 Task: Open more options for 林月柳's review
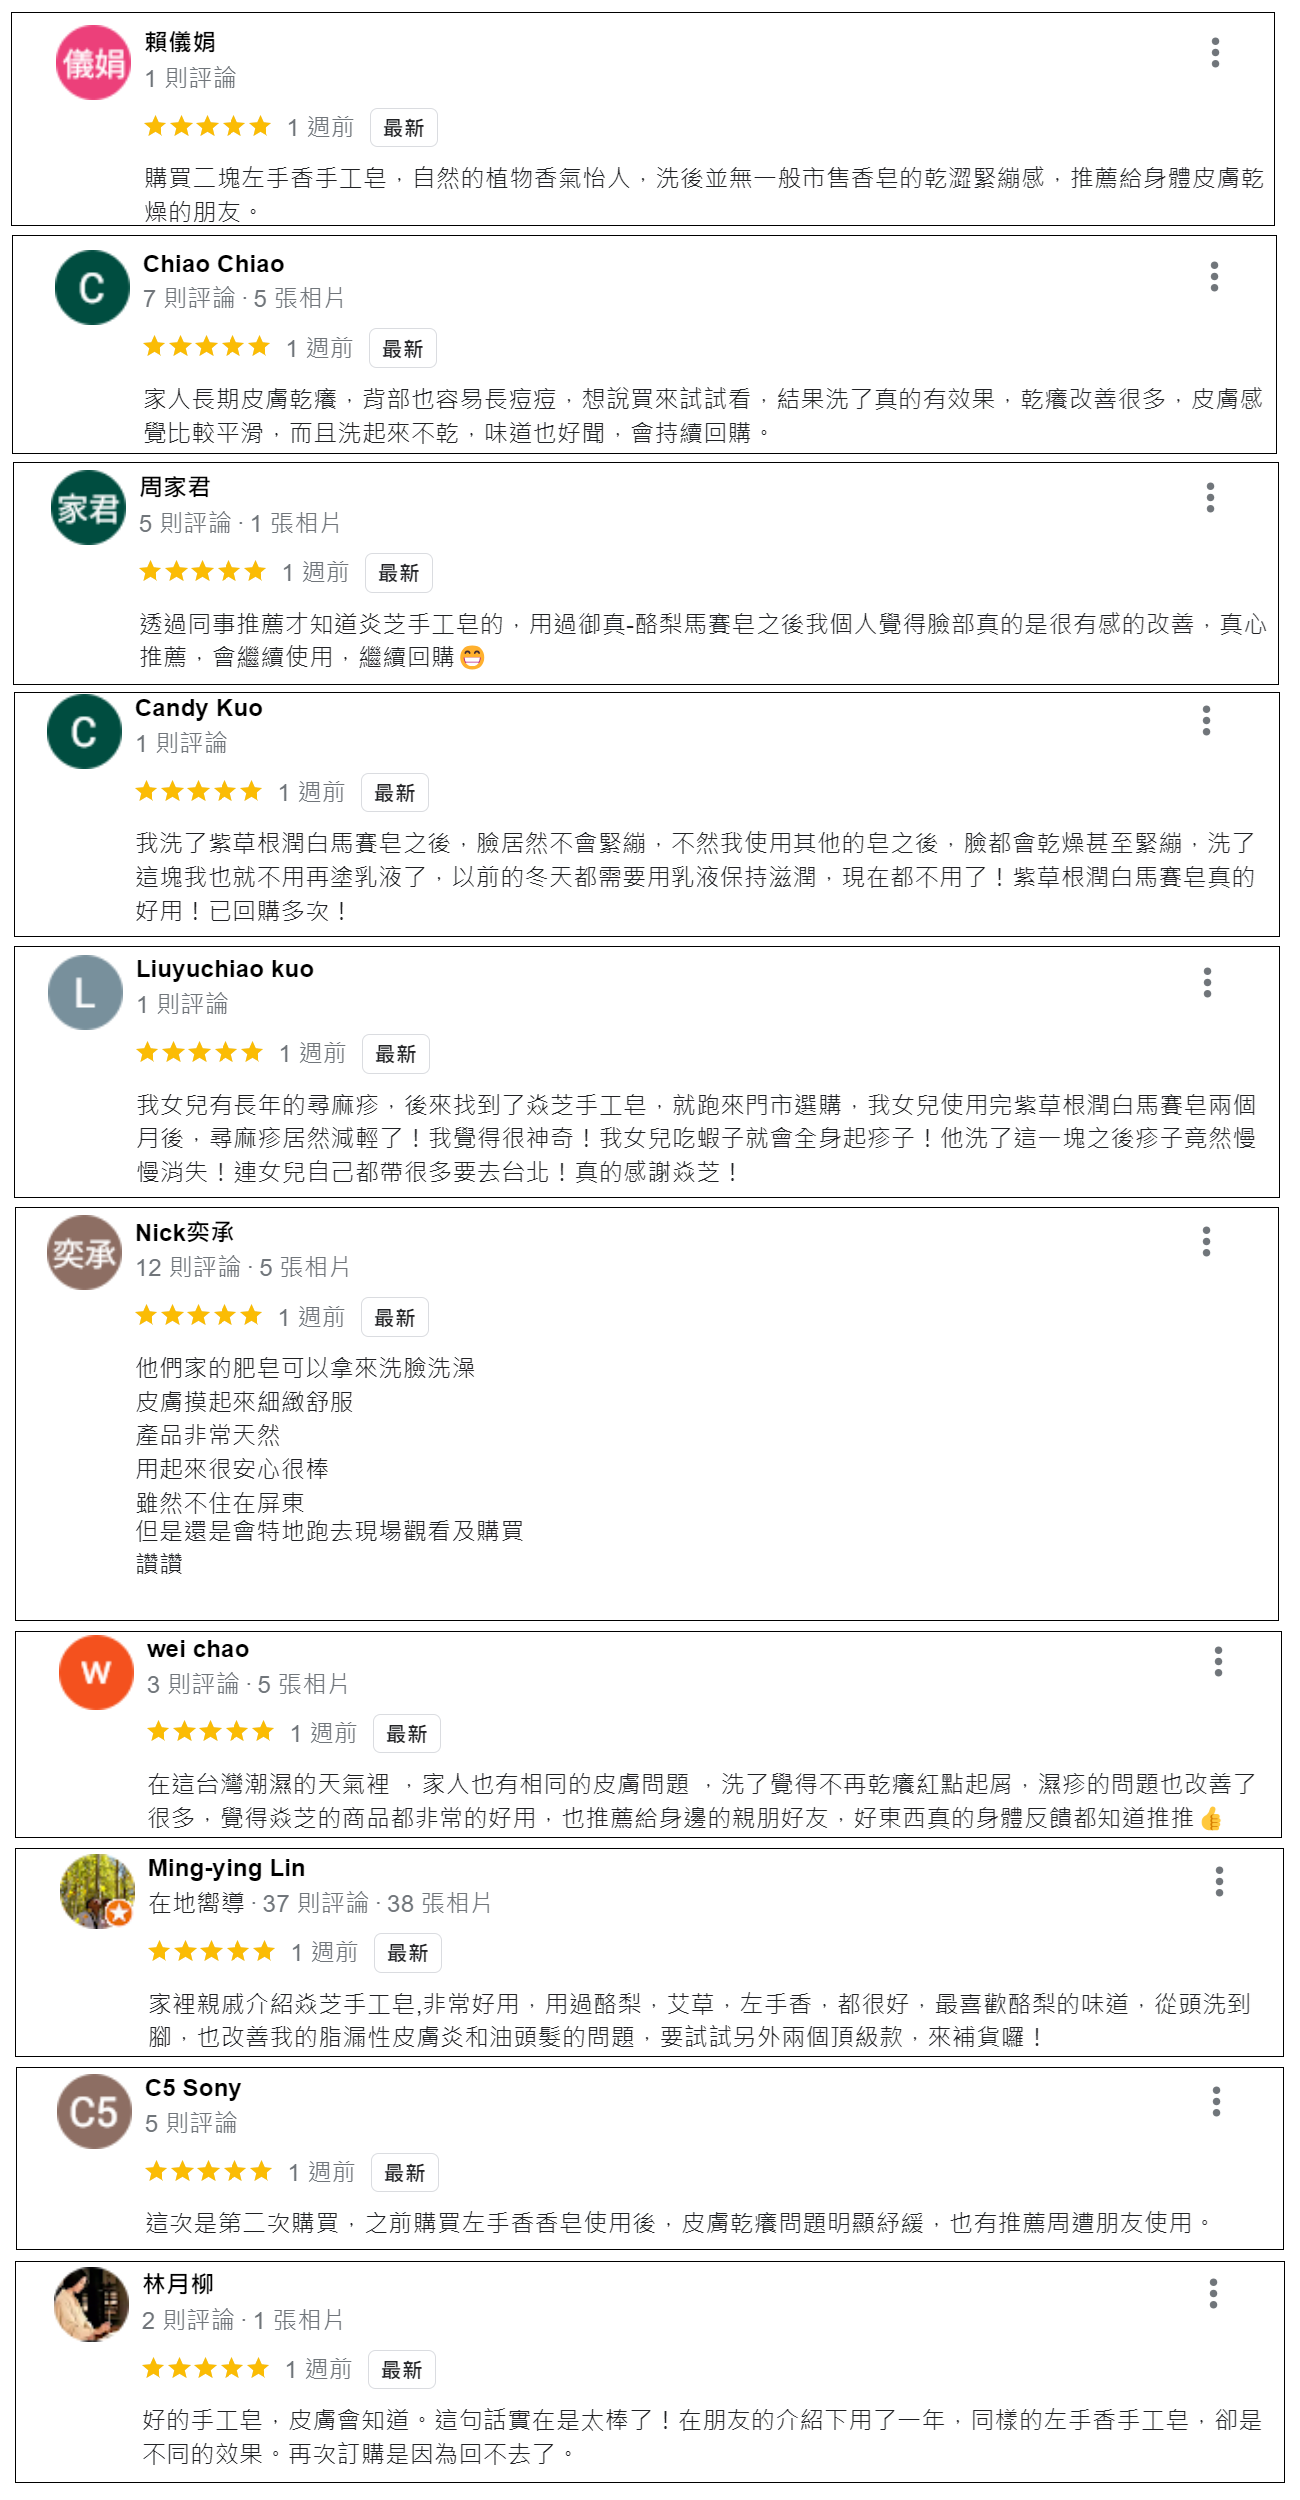coord(1213,2293)
